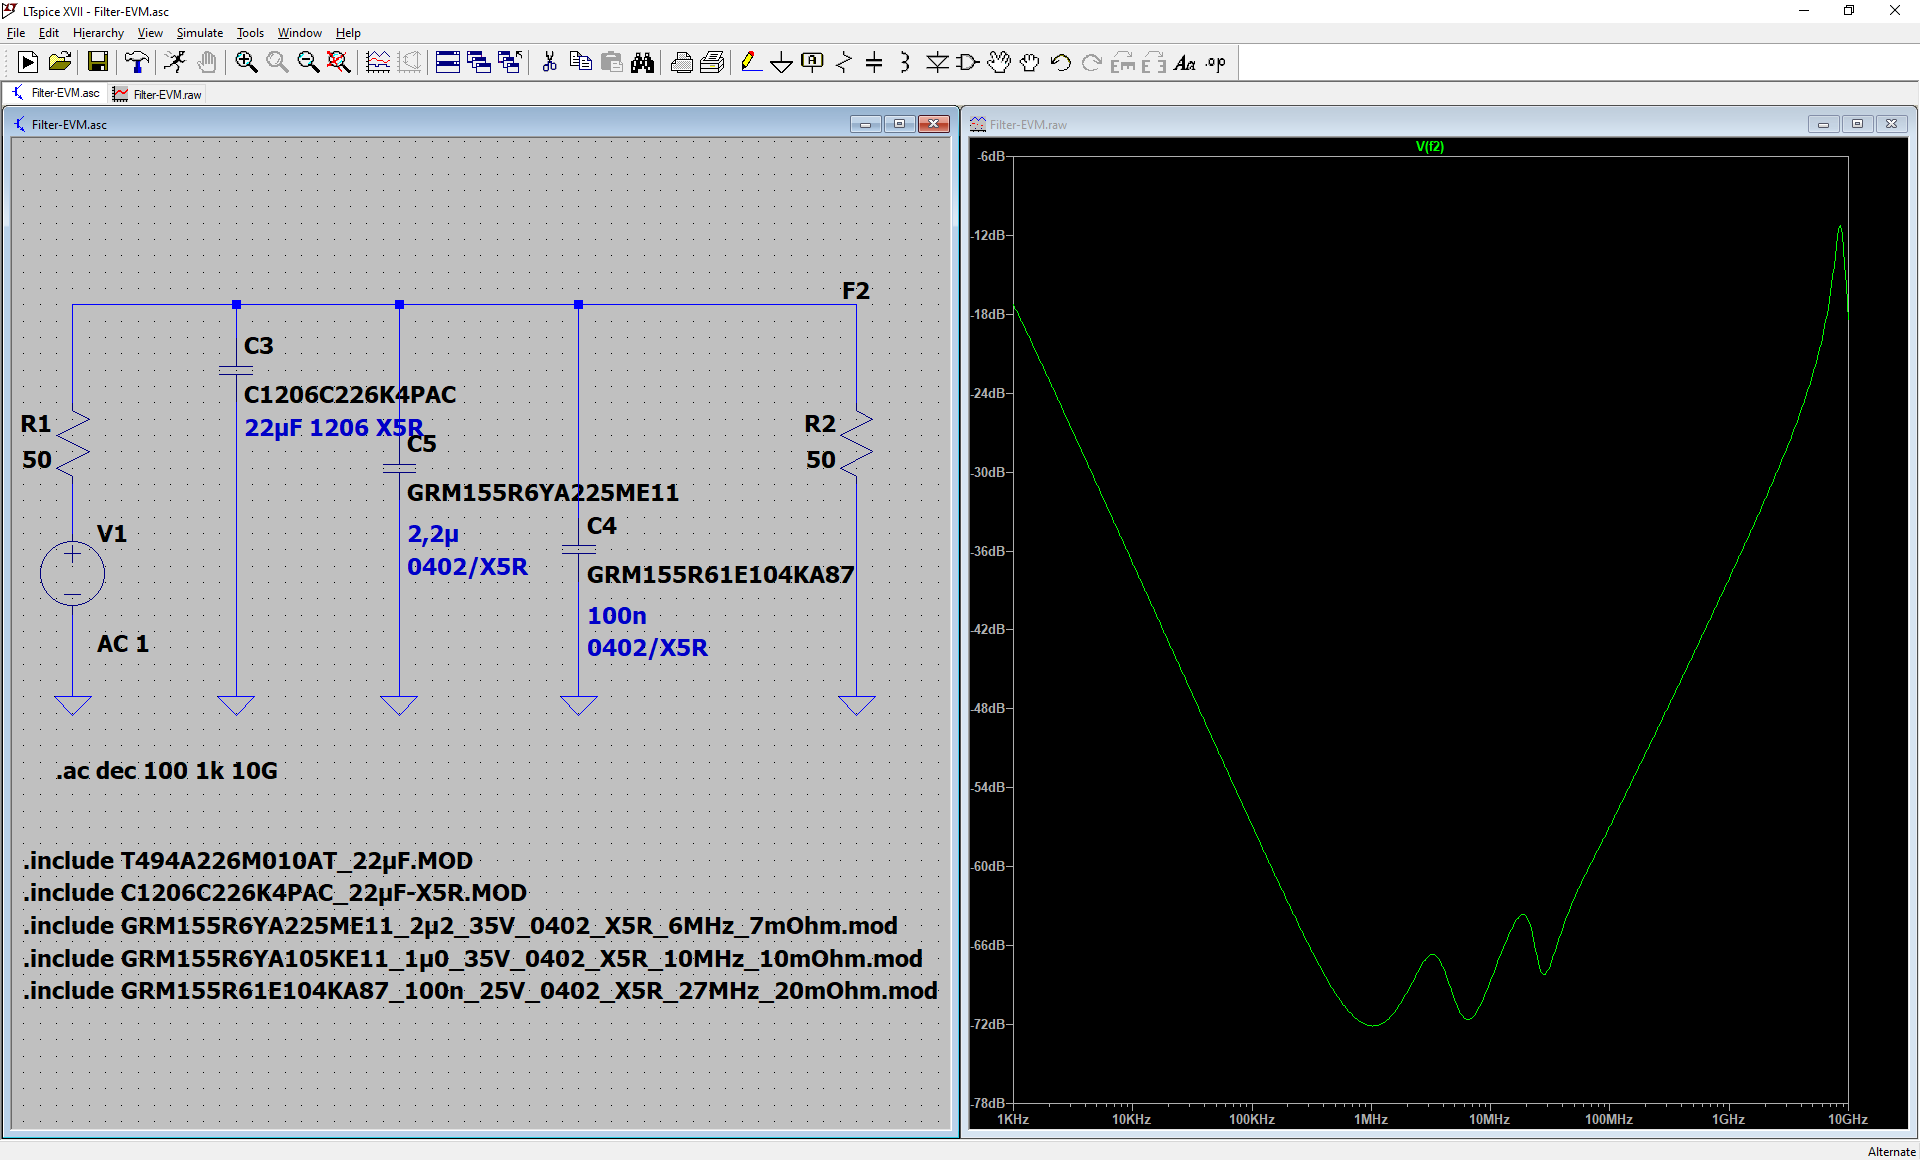Click the Print icon

[681, 63]
